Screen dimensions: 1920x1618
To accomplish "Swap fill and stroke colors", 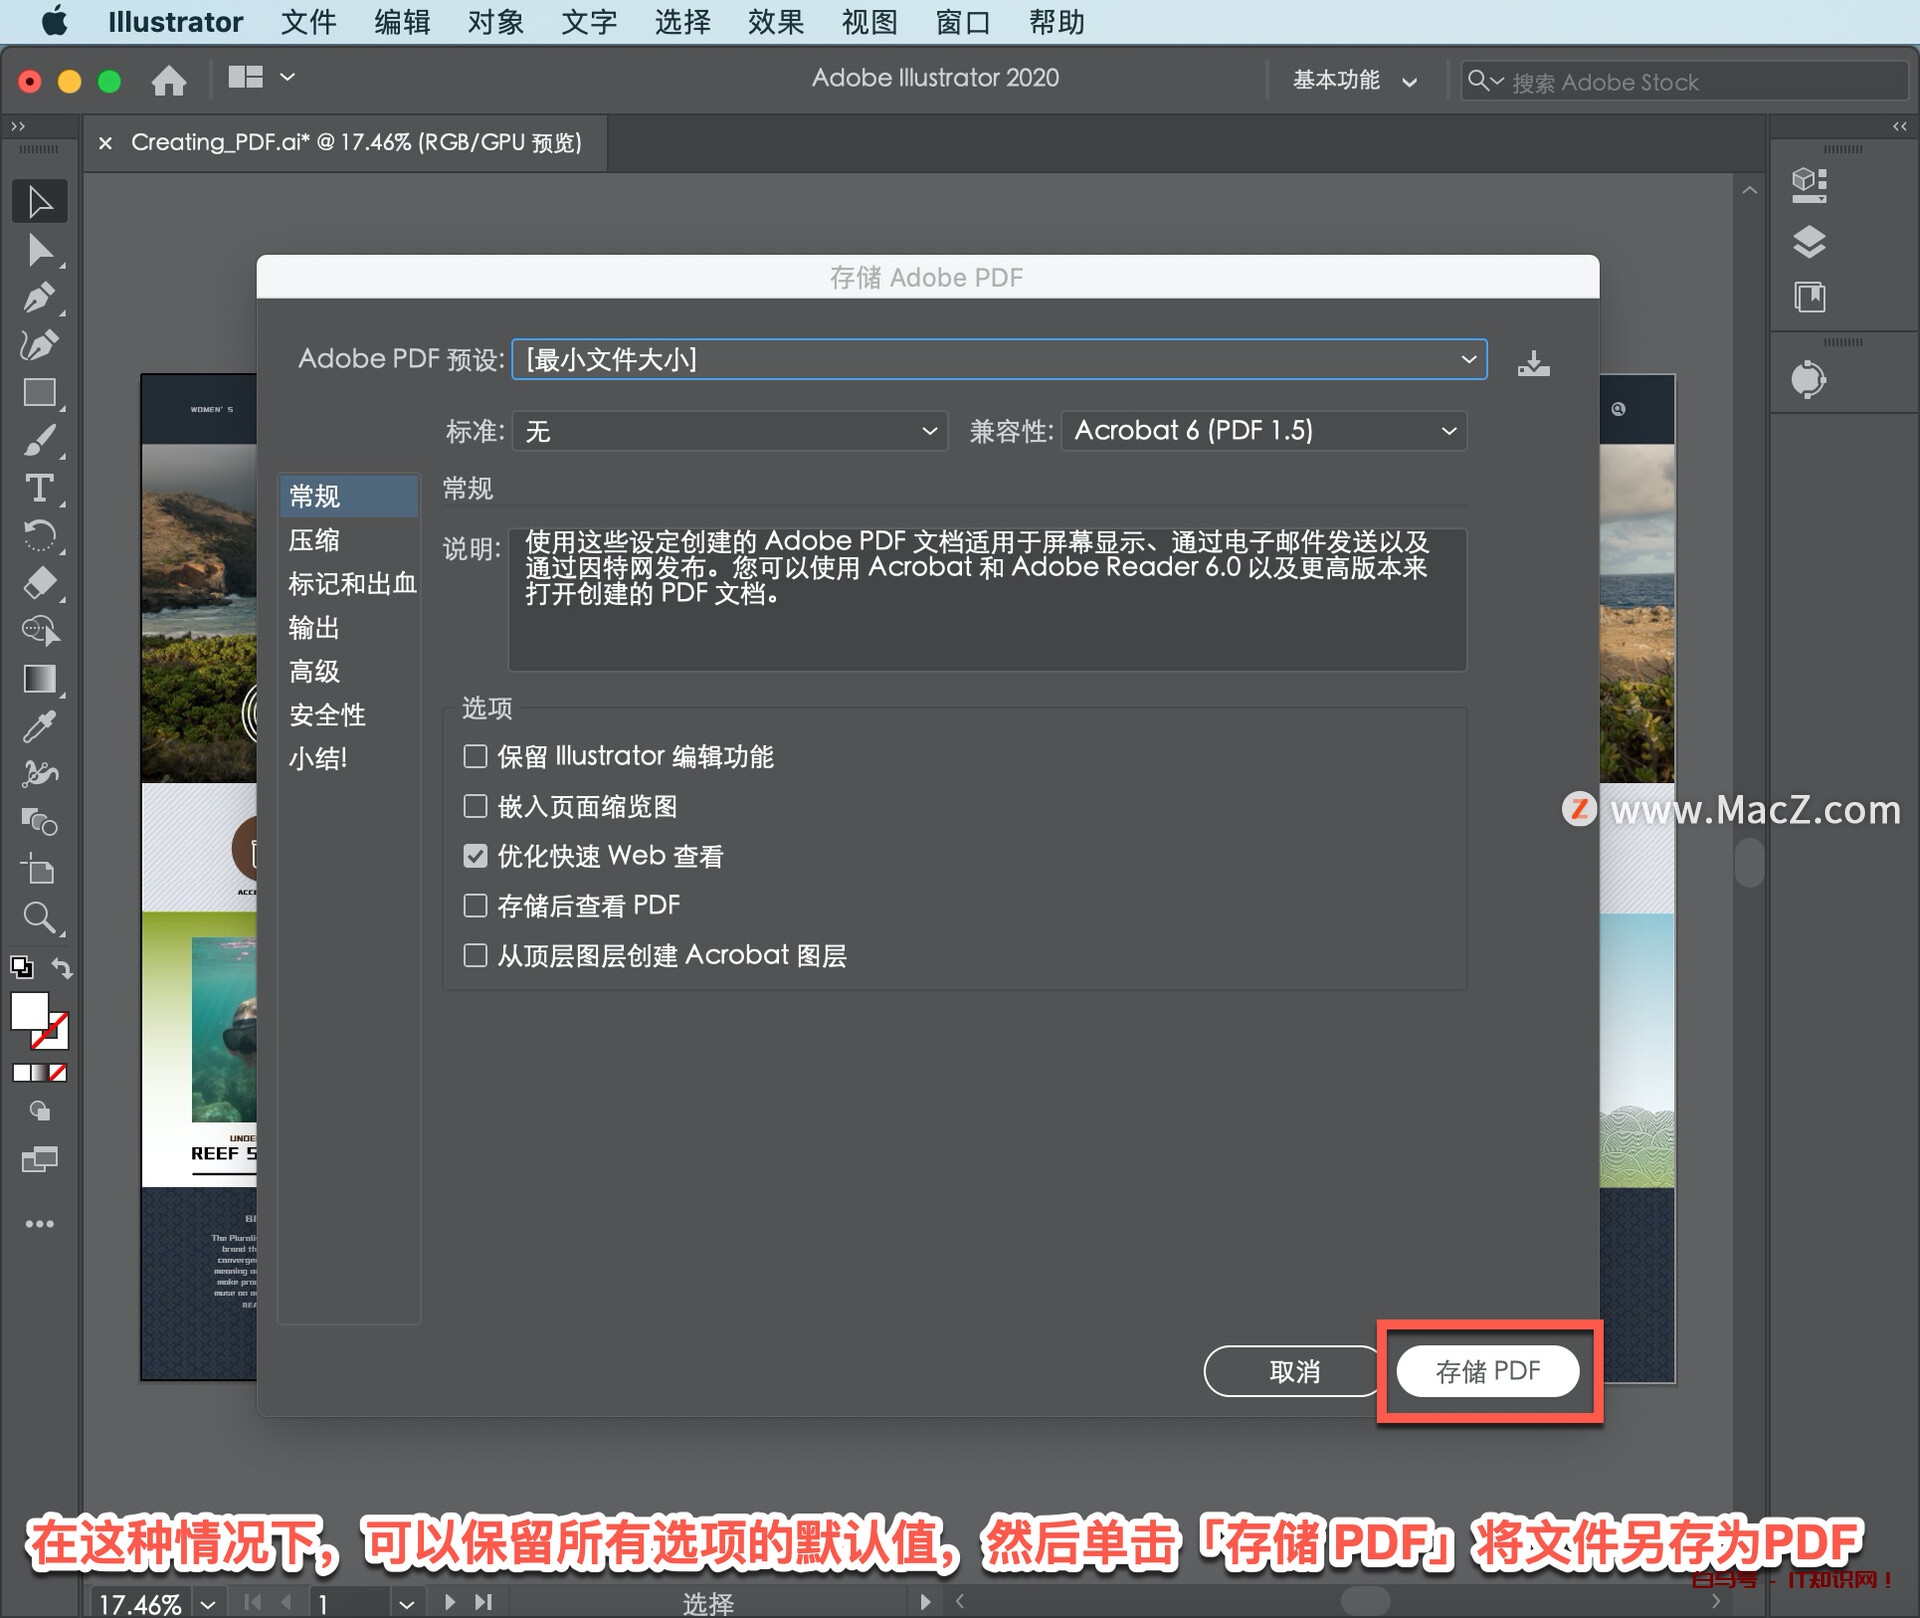I will coord(62,968).
